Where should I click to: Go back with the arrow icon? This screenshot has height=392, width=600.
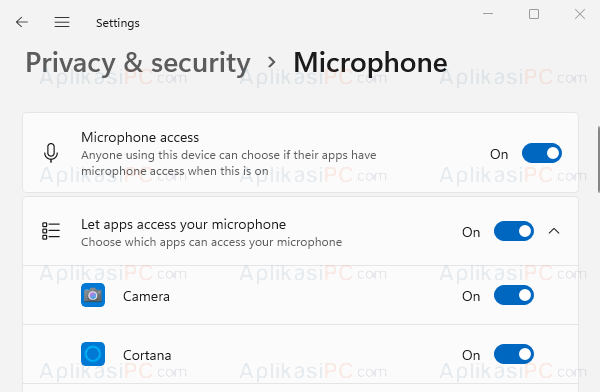click(x=22, y=22)
